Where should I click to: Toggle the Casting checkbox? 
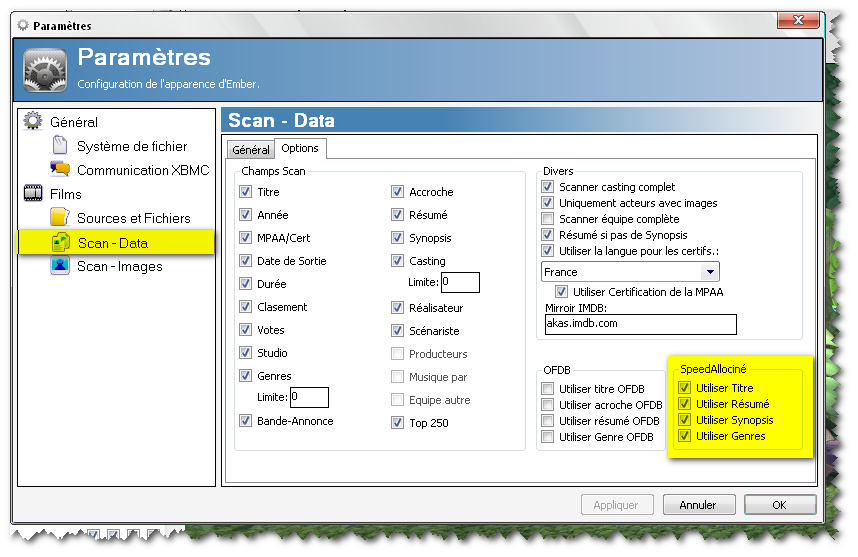(397, 261)
